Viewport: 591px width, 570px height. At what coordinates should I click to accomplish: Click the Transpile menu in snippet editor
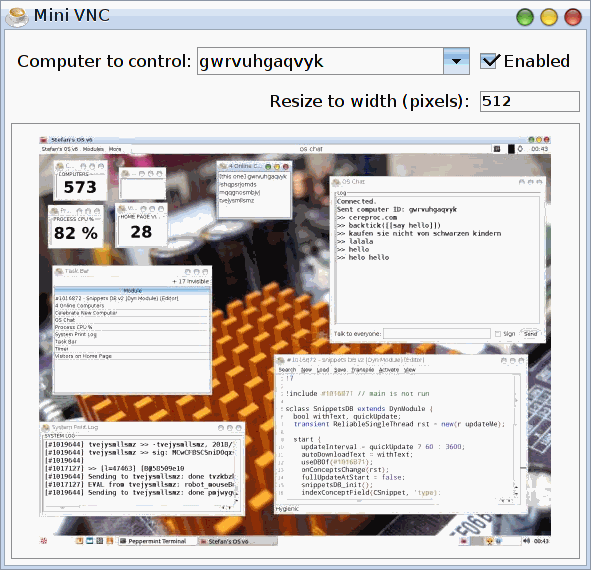click(x=363, y=370)
